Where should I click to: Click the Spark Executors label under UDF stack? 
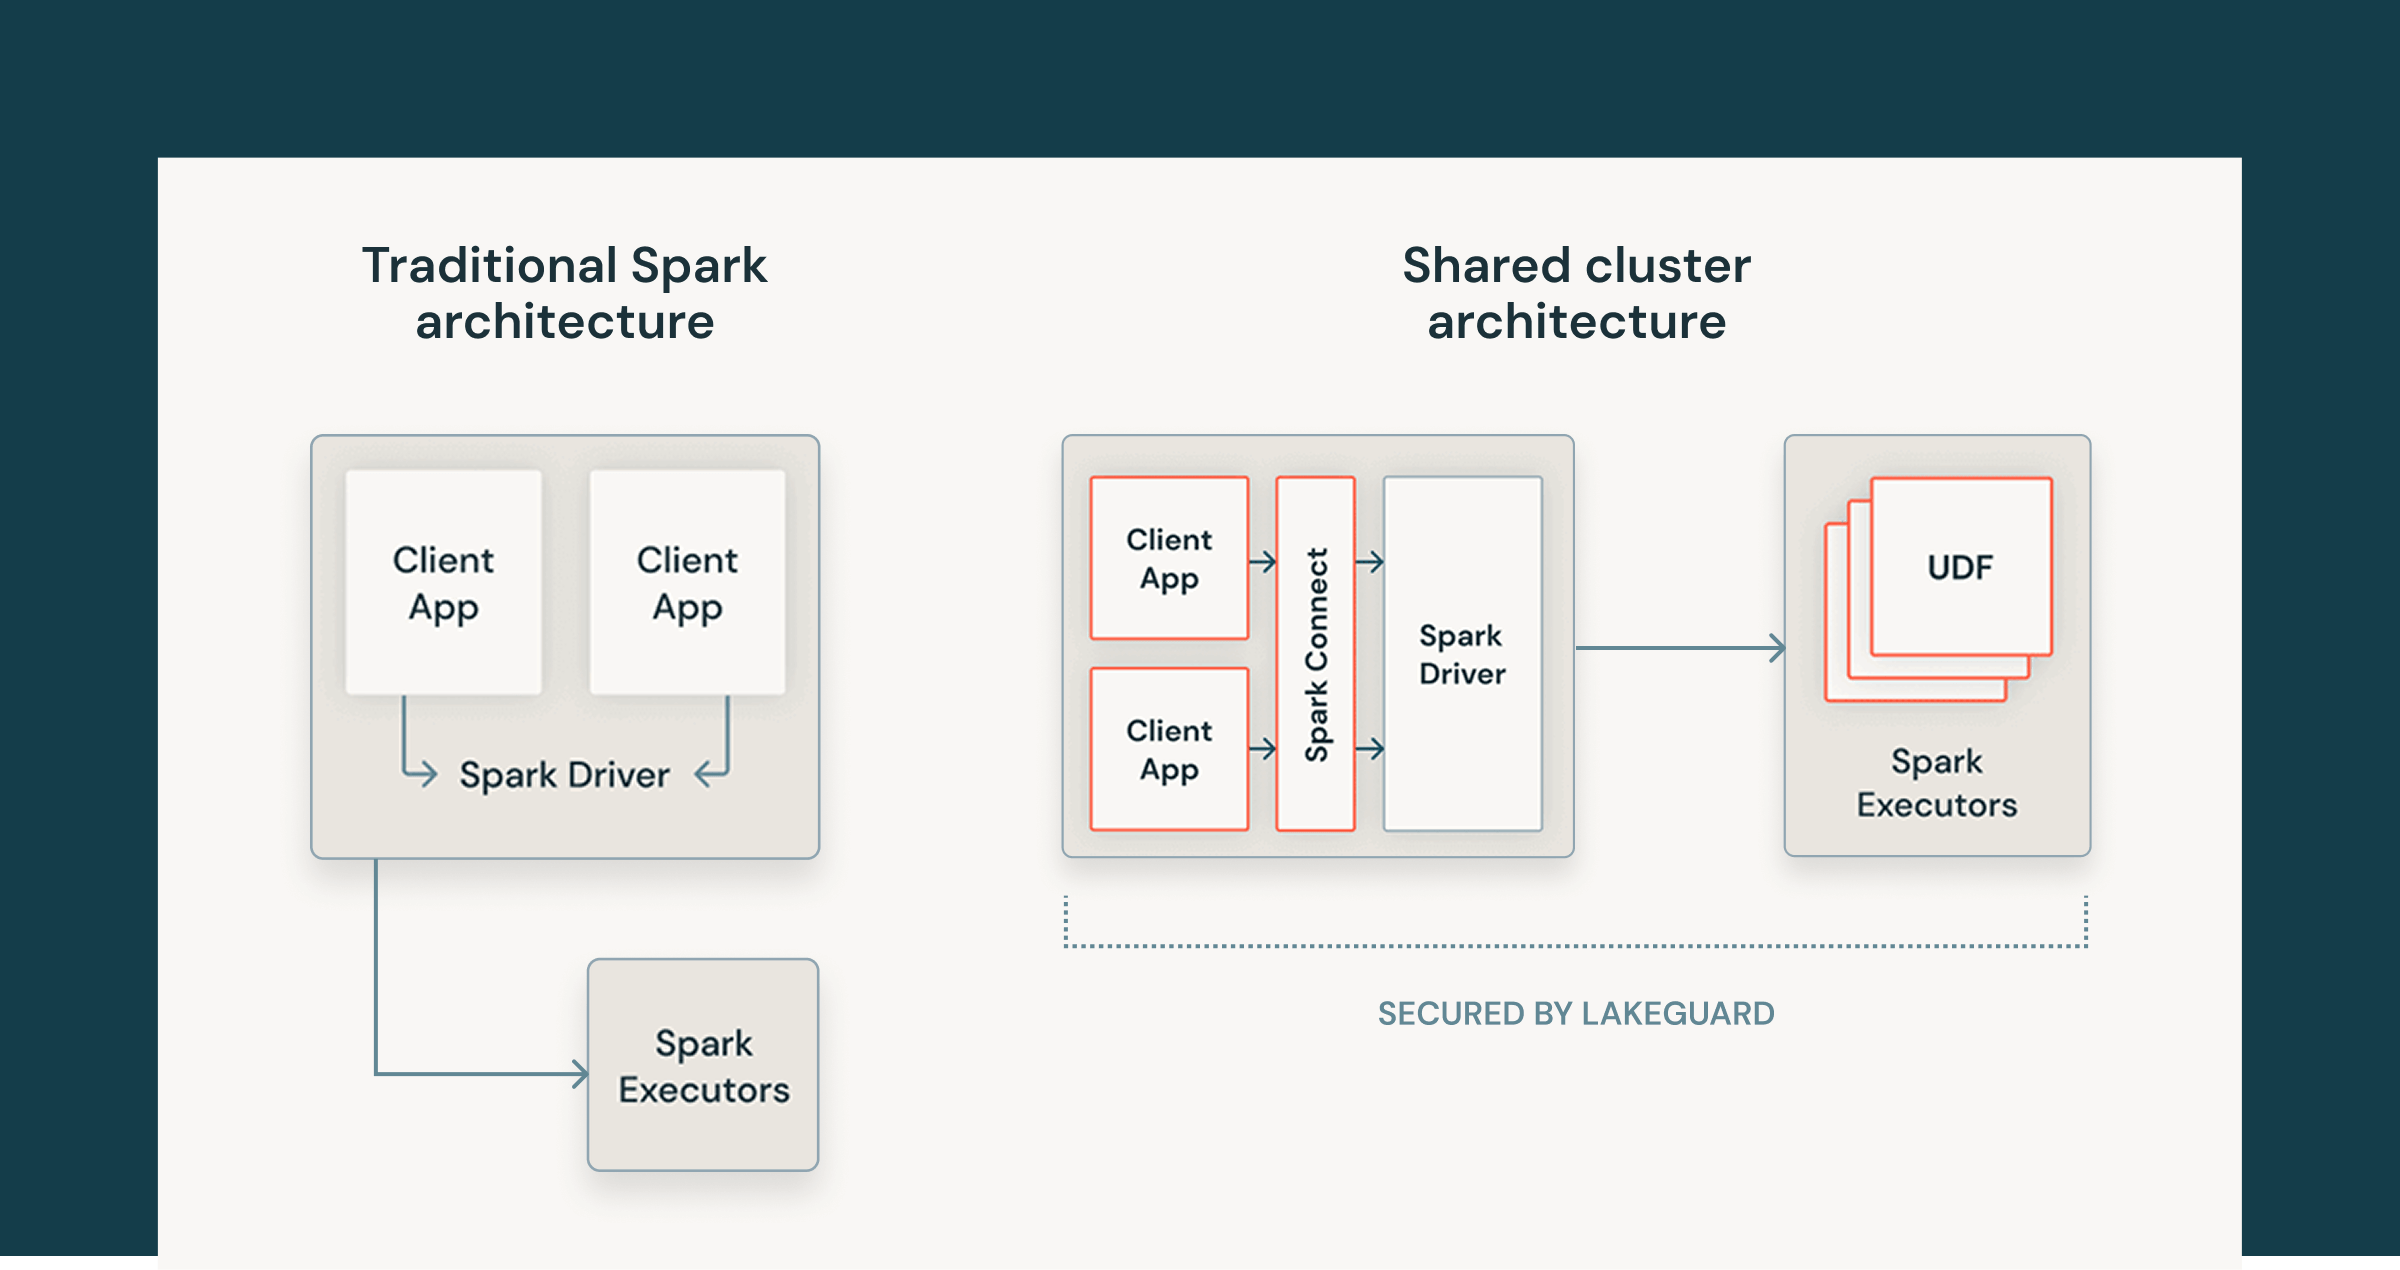pos(1936,783)
